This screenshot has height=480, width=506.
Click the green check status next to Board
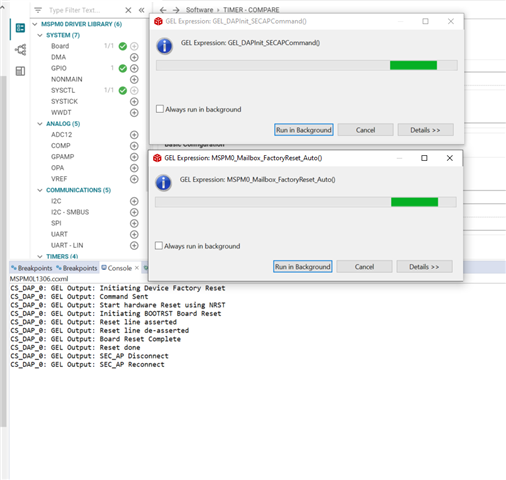click(x=123, y=46)
